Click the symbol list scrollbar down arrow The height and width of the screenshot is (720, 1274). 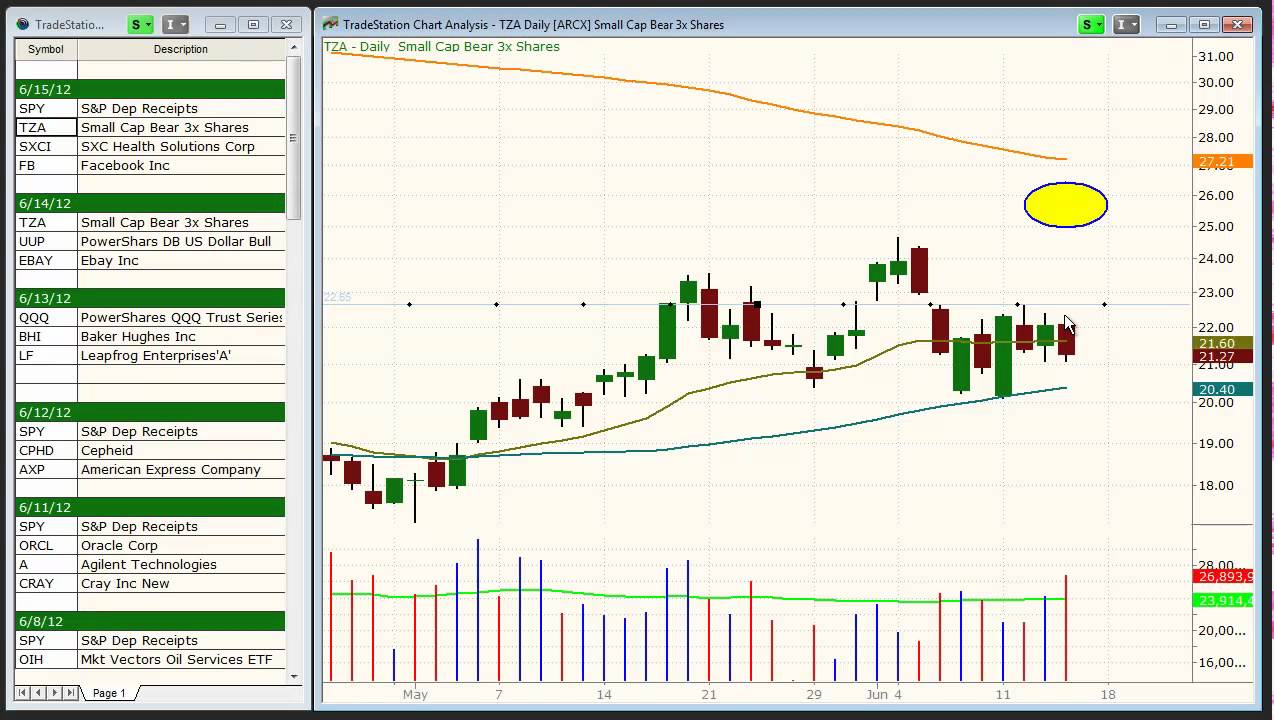(294, 676)
